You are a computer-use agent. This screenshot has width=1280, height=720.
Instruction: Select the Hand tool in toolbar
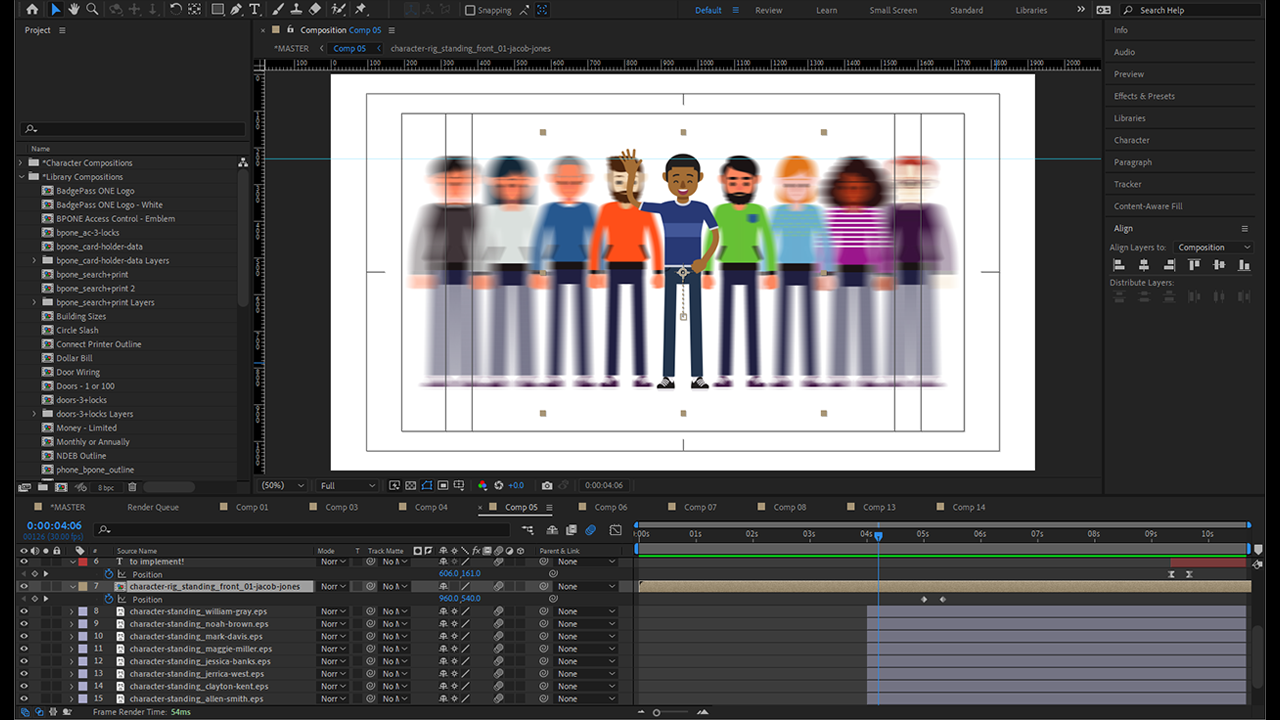click(x=74, y=9)
